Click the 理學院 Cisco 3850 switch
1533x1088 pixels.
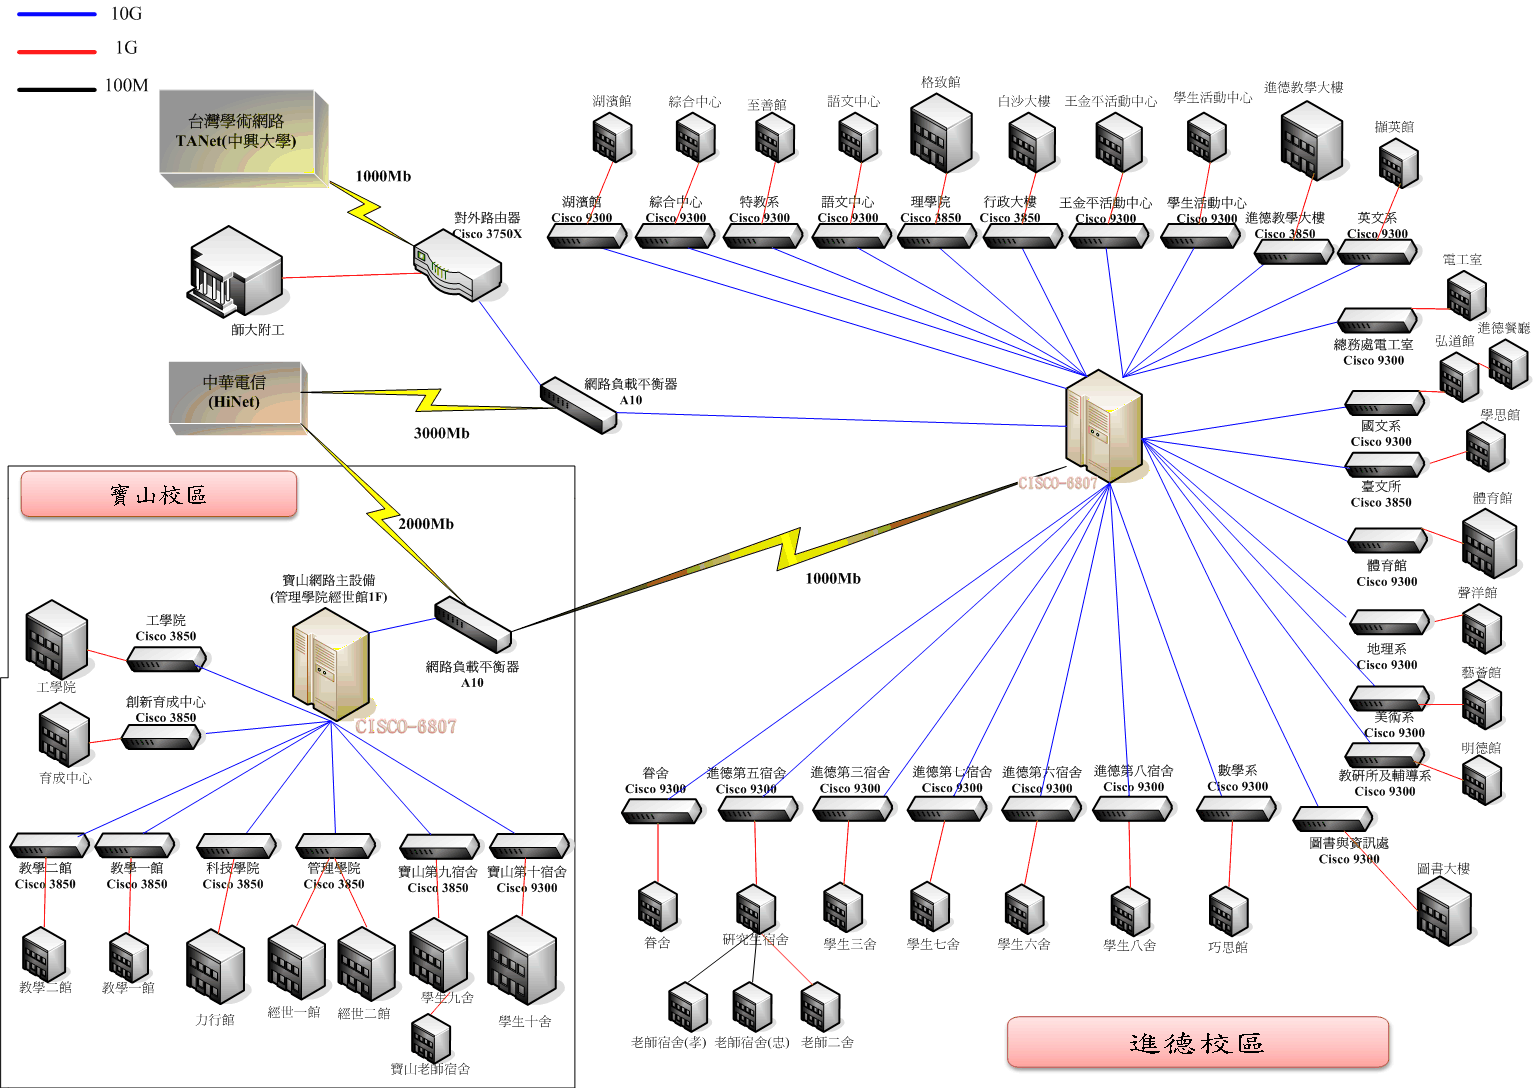click(x=936, y=236)
